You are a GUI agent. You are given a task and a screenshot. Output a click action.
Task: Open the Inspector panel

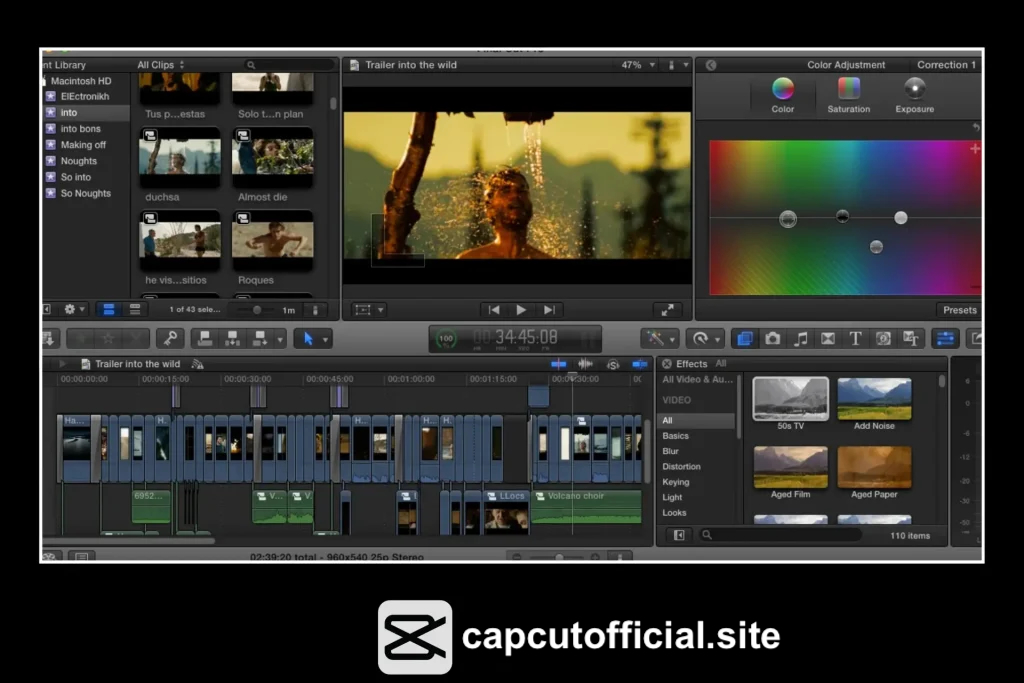pyautogui.click(x=946, y=338)
